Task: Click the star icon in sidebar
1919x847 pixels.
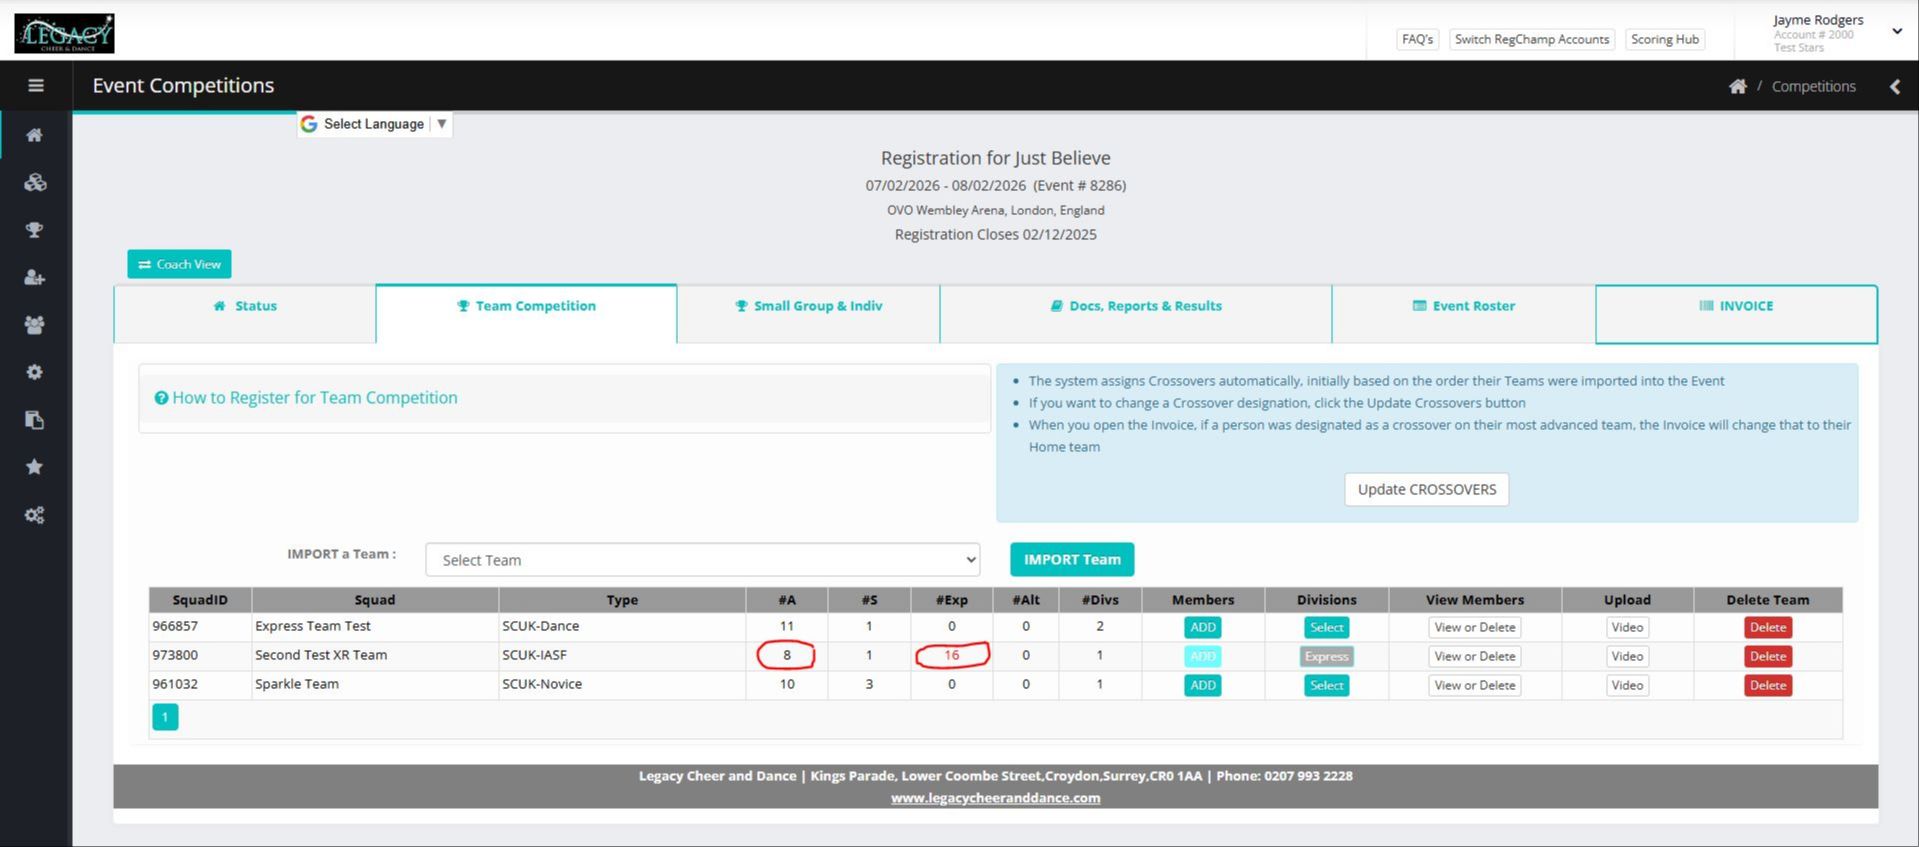Action: (35, 467)
